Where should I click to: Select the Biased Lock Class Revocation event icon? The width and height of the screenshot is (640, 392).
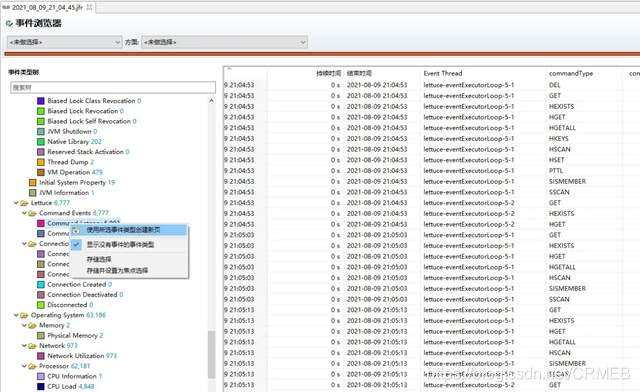41,100
